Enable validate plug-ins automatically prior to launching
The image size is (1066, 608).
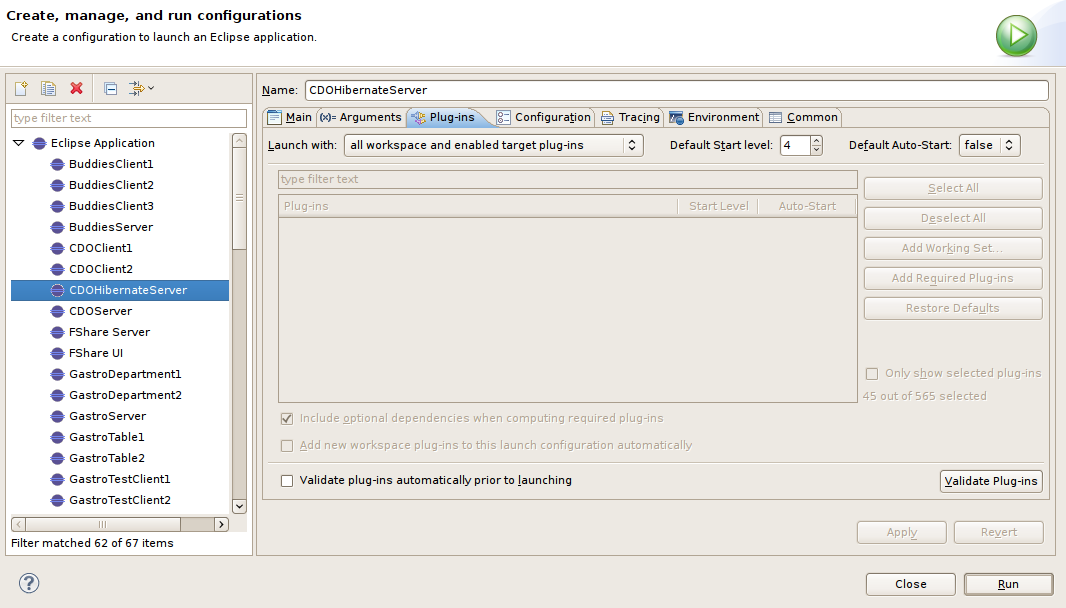[x=287, y=480]
